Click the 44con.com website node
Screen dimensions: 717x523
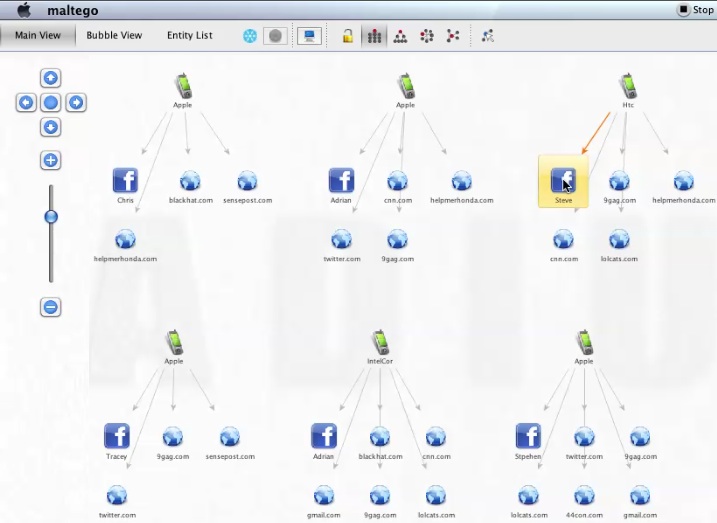pyautogui.click(x=584, y=494)
